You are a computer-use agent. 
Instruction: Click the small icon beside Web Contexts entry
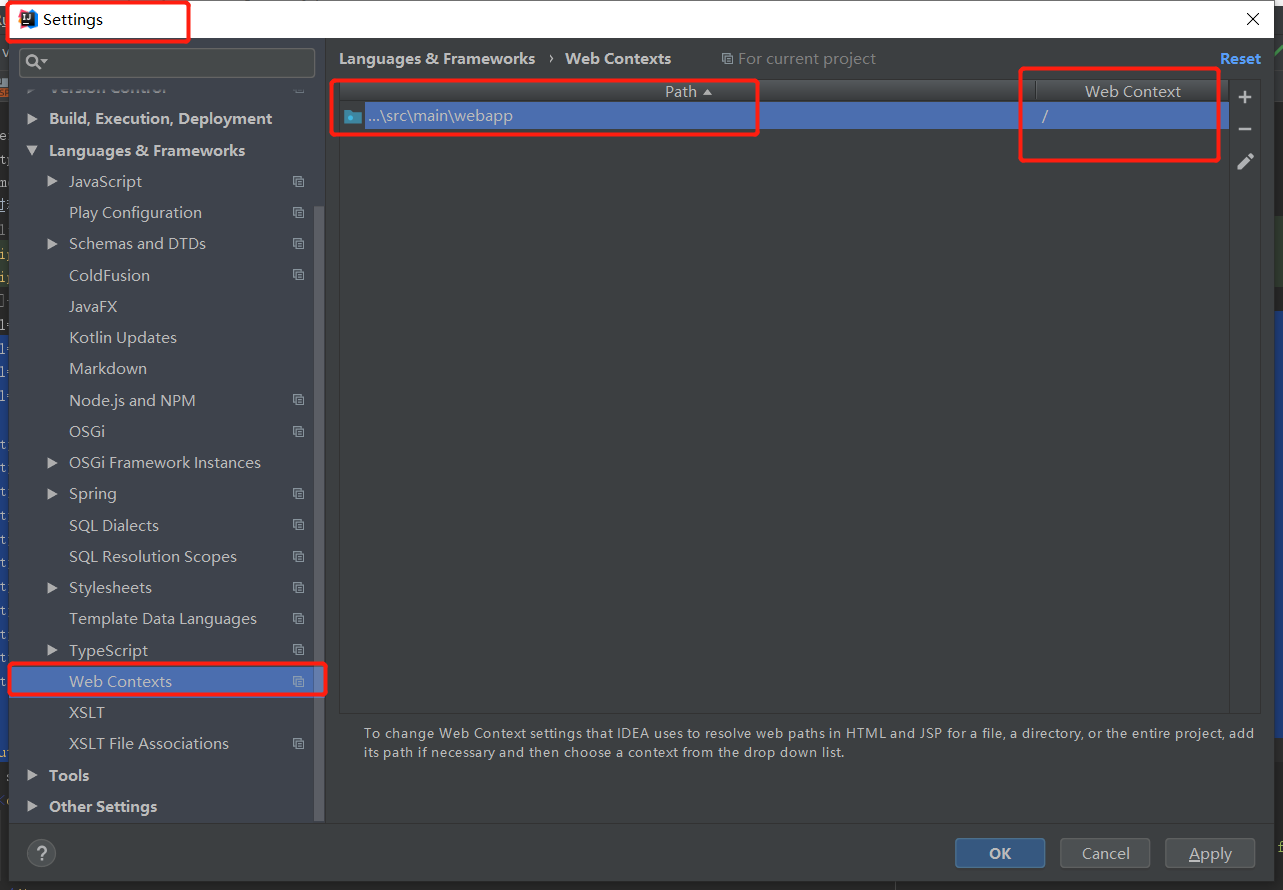click(298, 680)
